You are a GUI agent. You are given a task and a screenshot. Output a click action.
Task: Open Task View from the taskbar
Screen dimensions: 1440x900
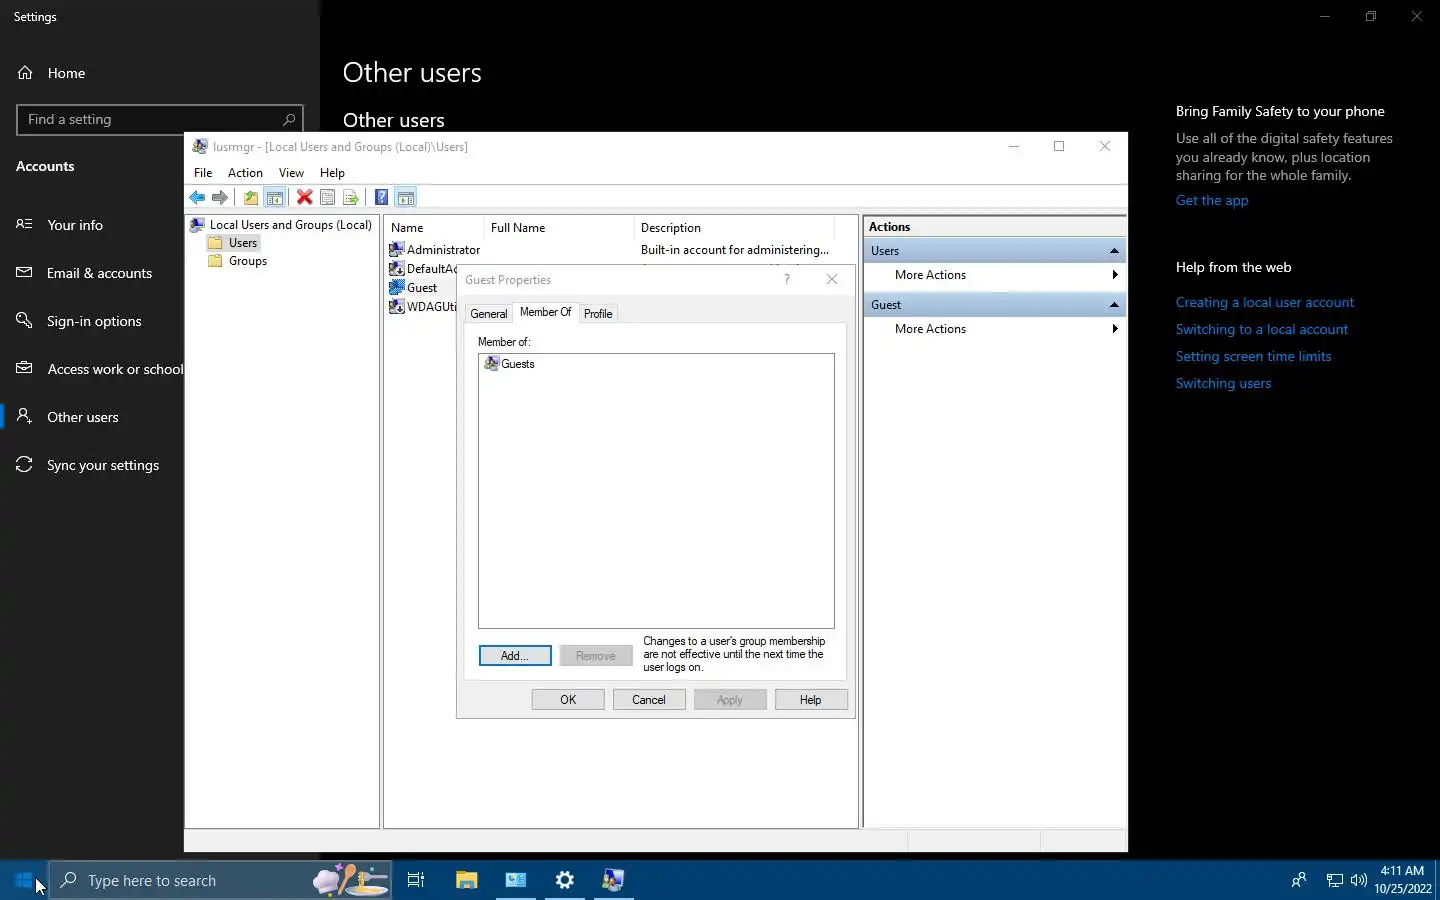click(x=416, y=880)
